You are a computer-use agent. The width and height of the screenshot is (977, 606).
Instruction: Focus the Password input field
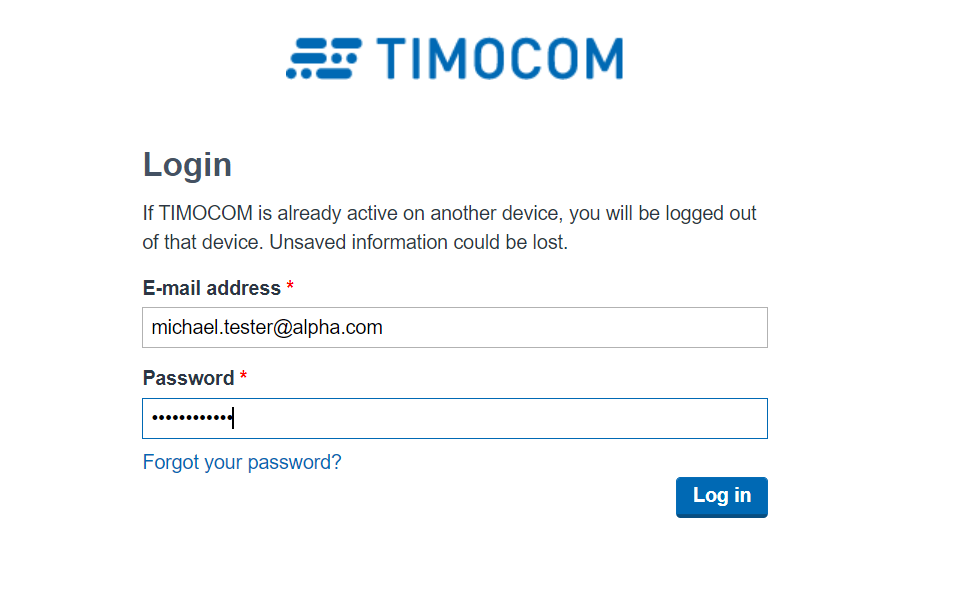click(455, 419)
